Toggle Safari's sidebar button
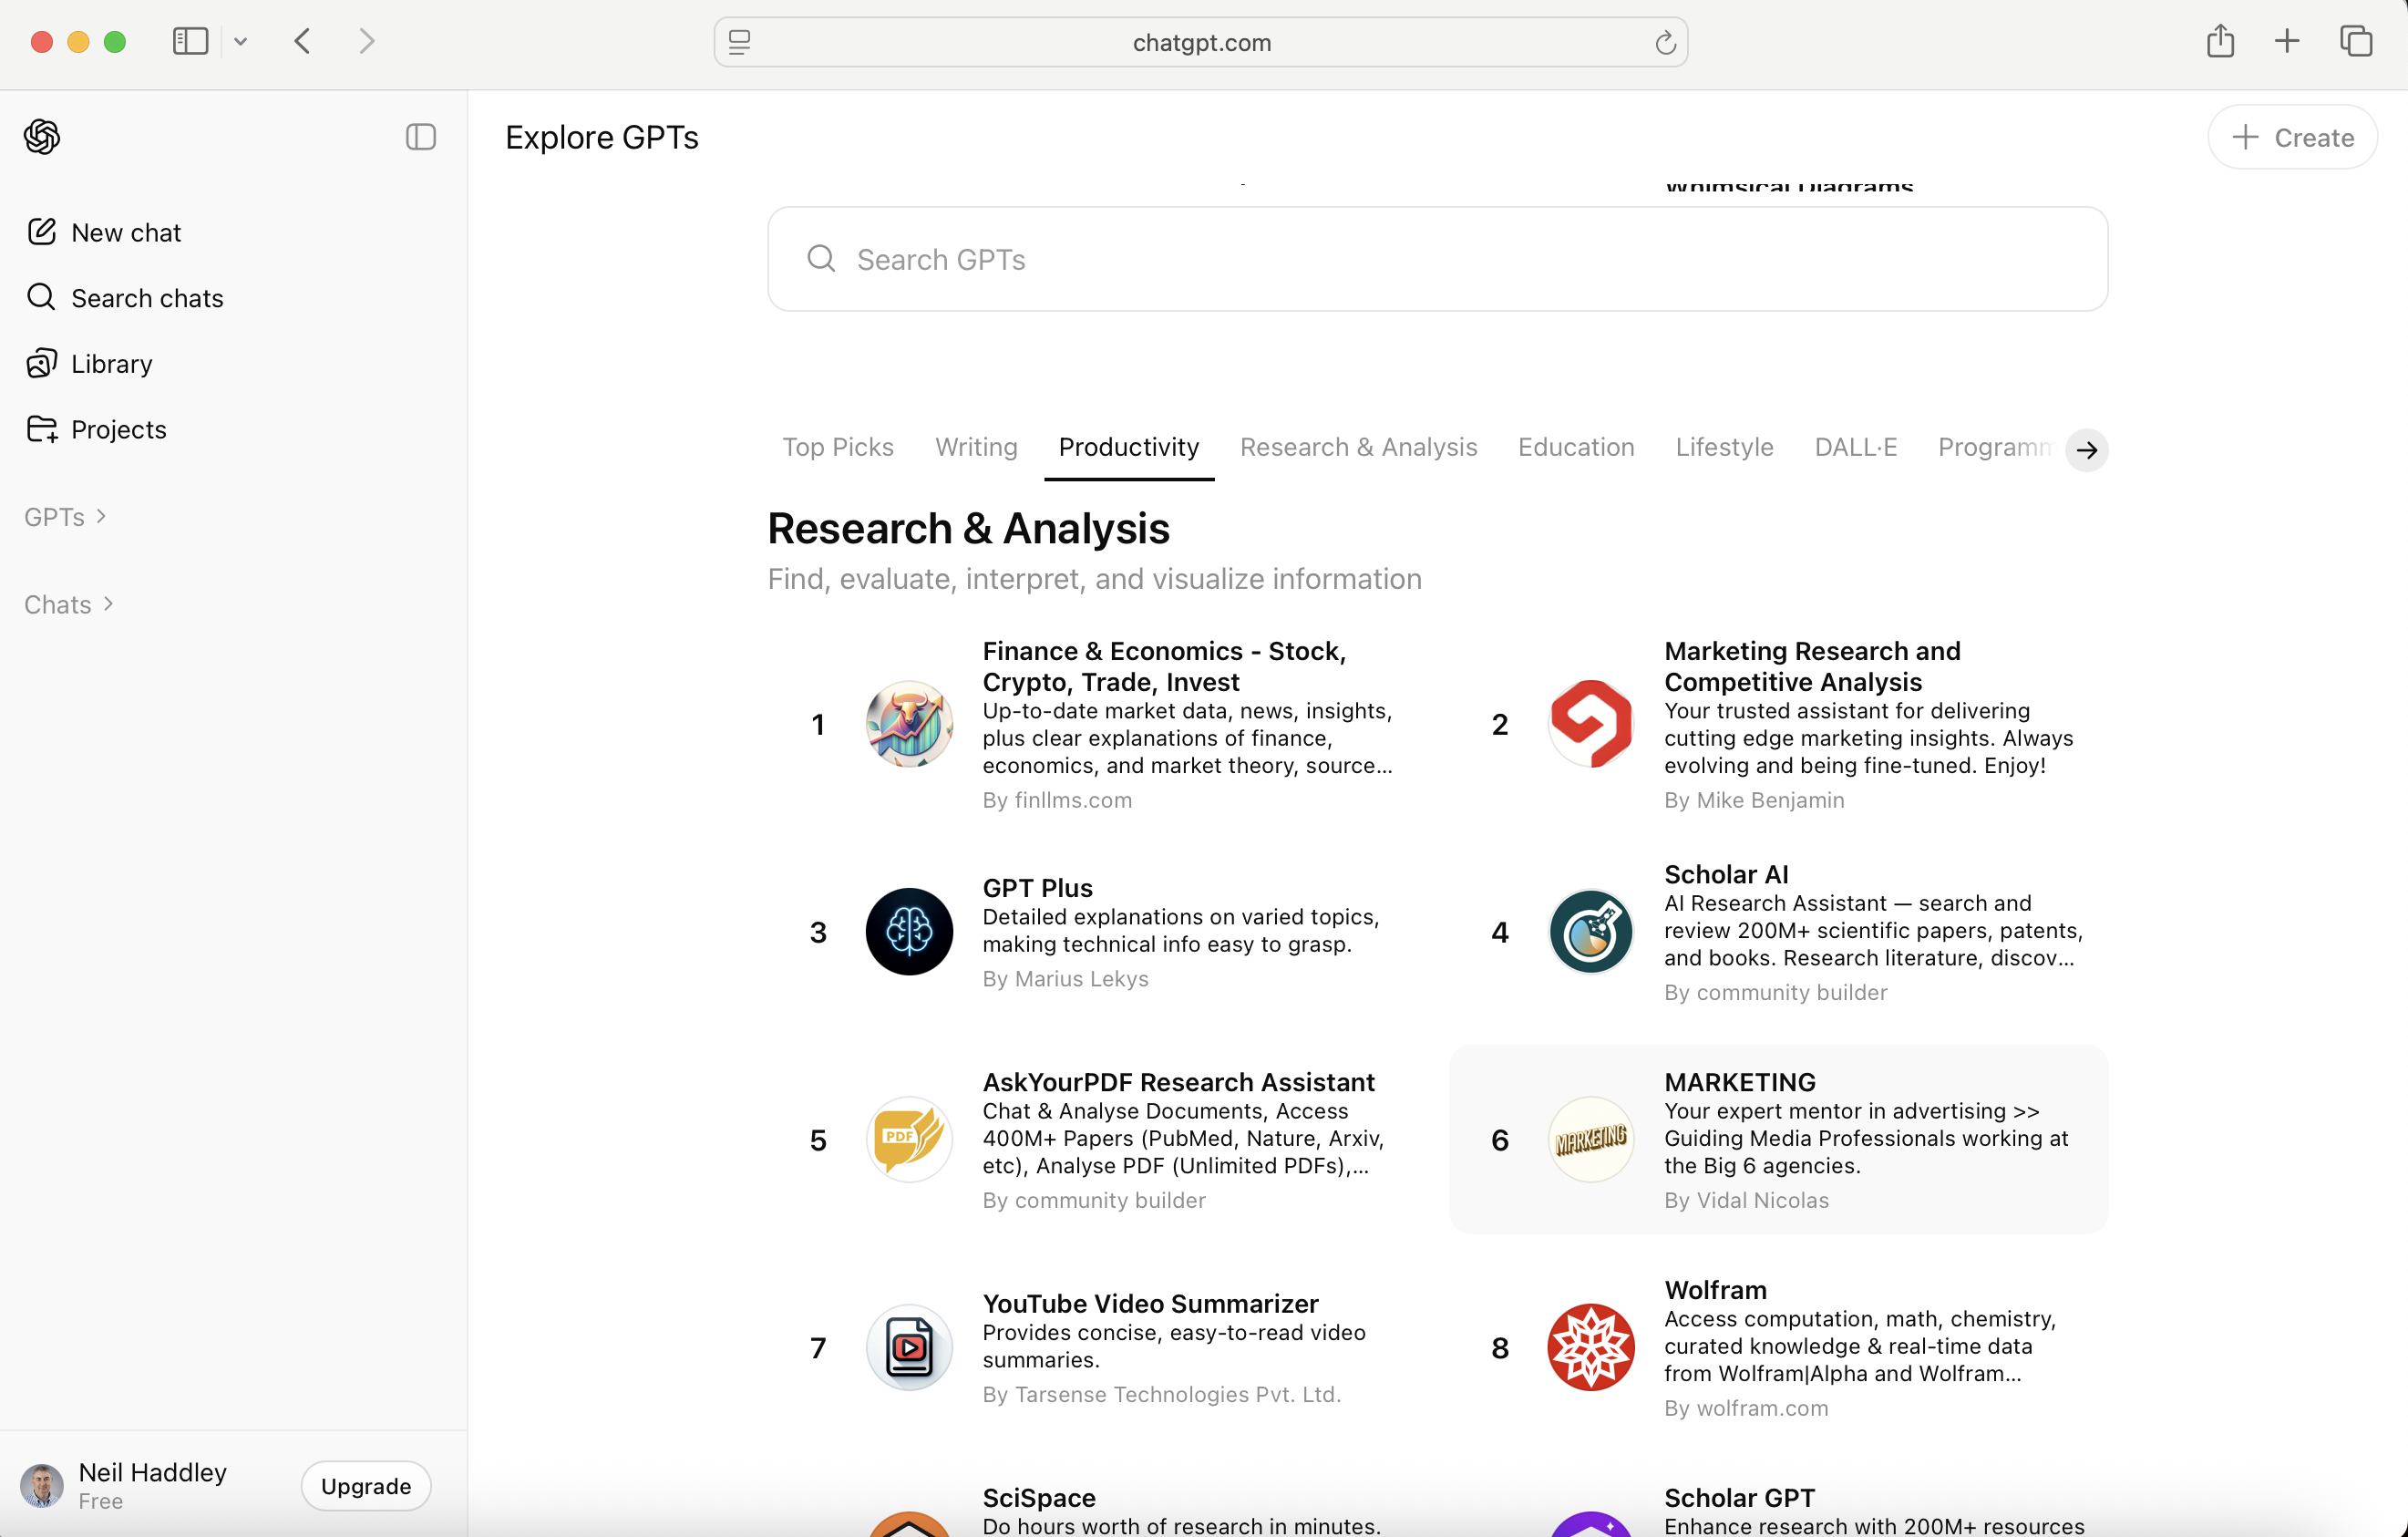This screenshot has height=1537, width=2408. 190,41
